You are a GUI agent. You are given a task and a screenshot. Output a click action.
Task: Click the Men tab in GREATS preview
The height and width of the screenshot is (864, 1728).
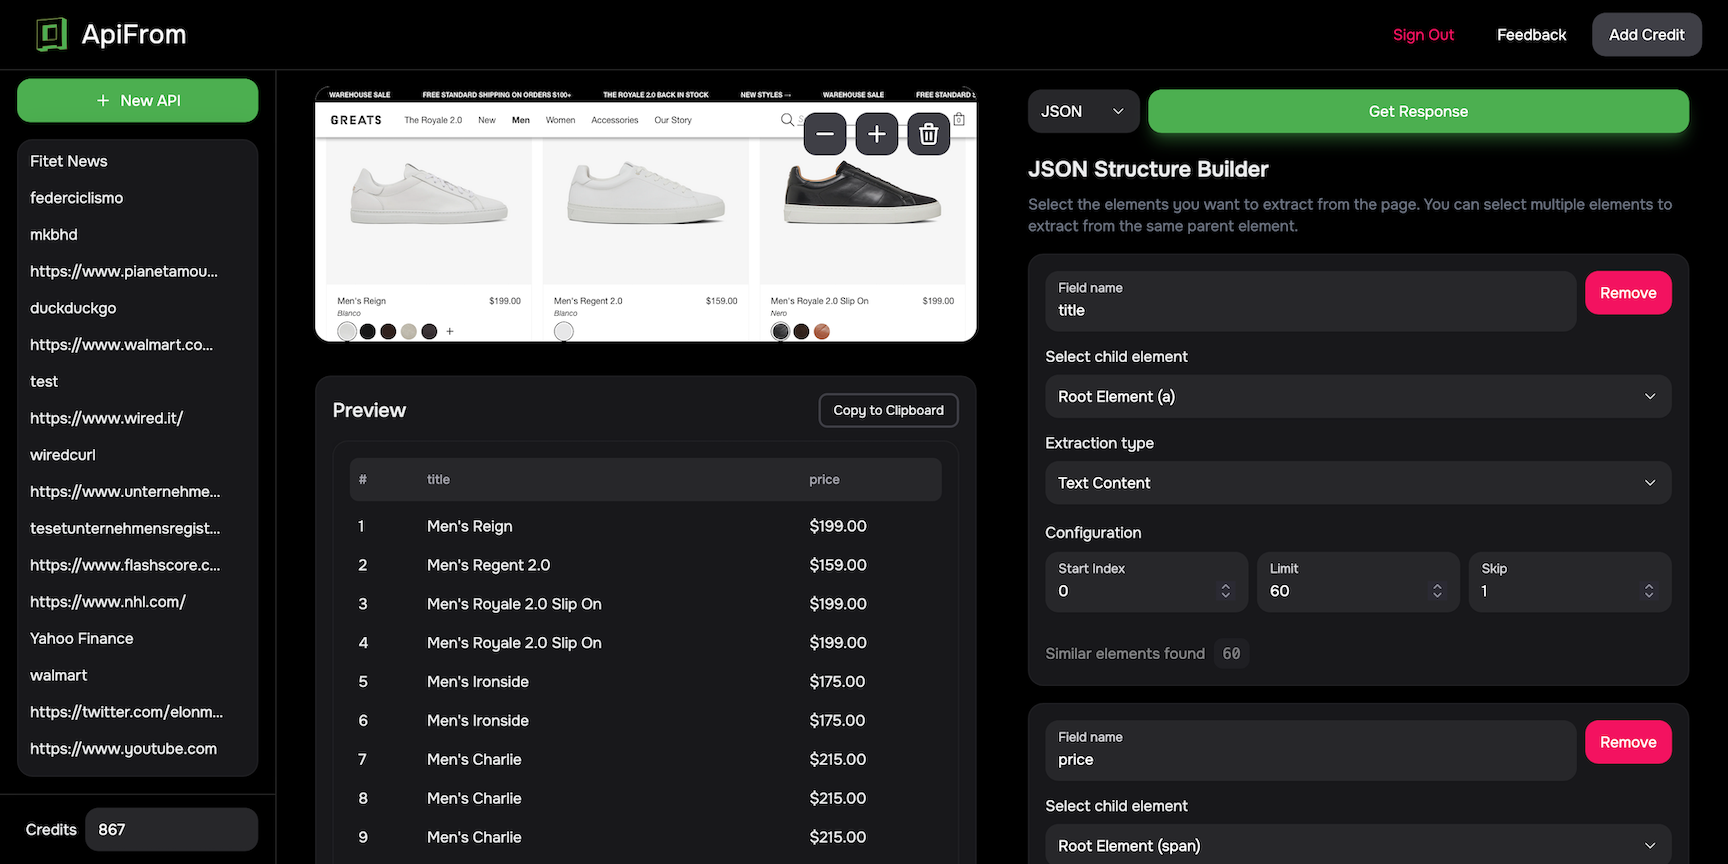(521, 120)
